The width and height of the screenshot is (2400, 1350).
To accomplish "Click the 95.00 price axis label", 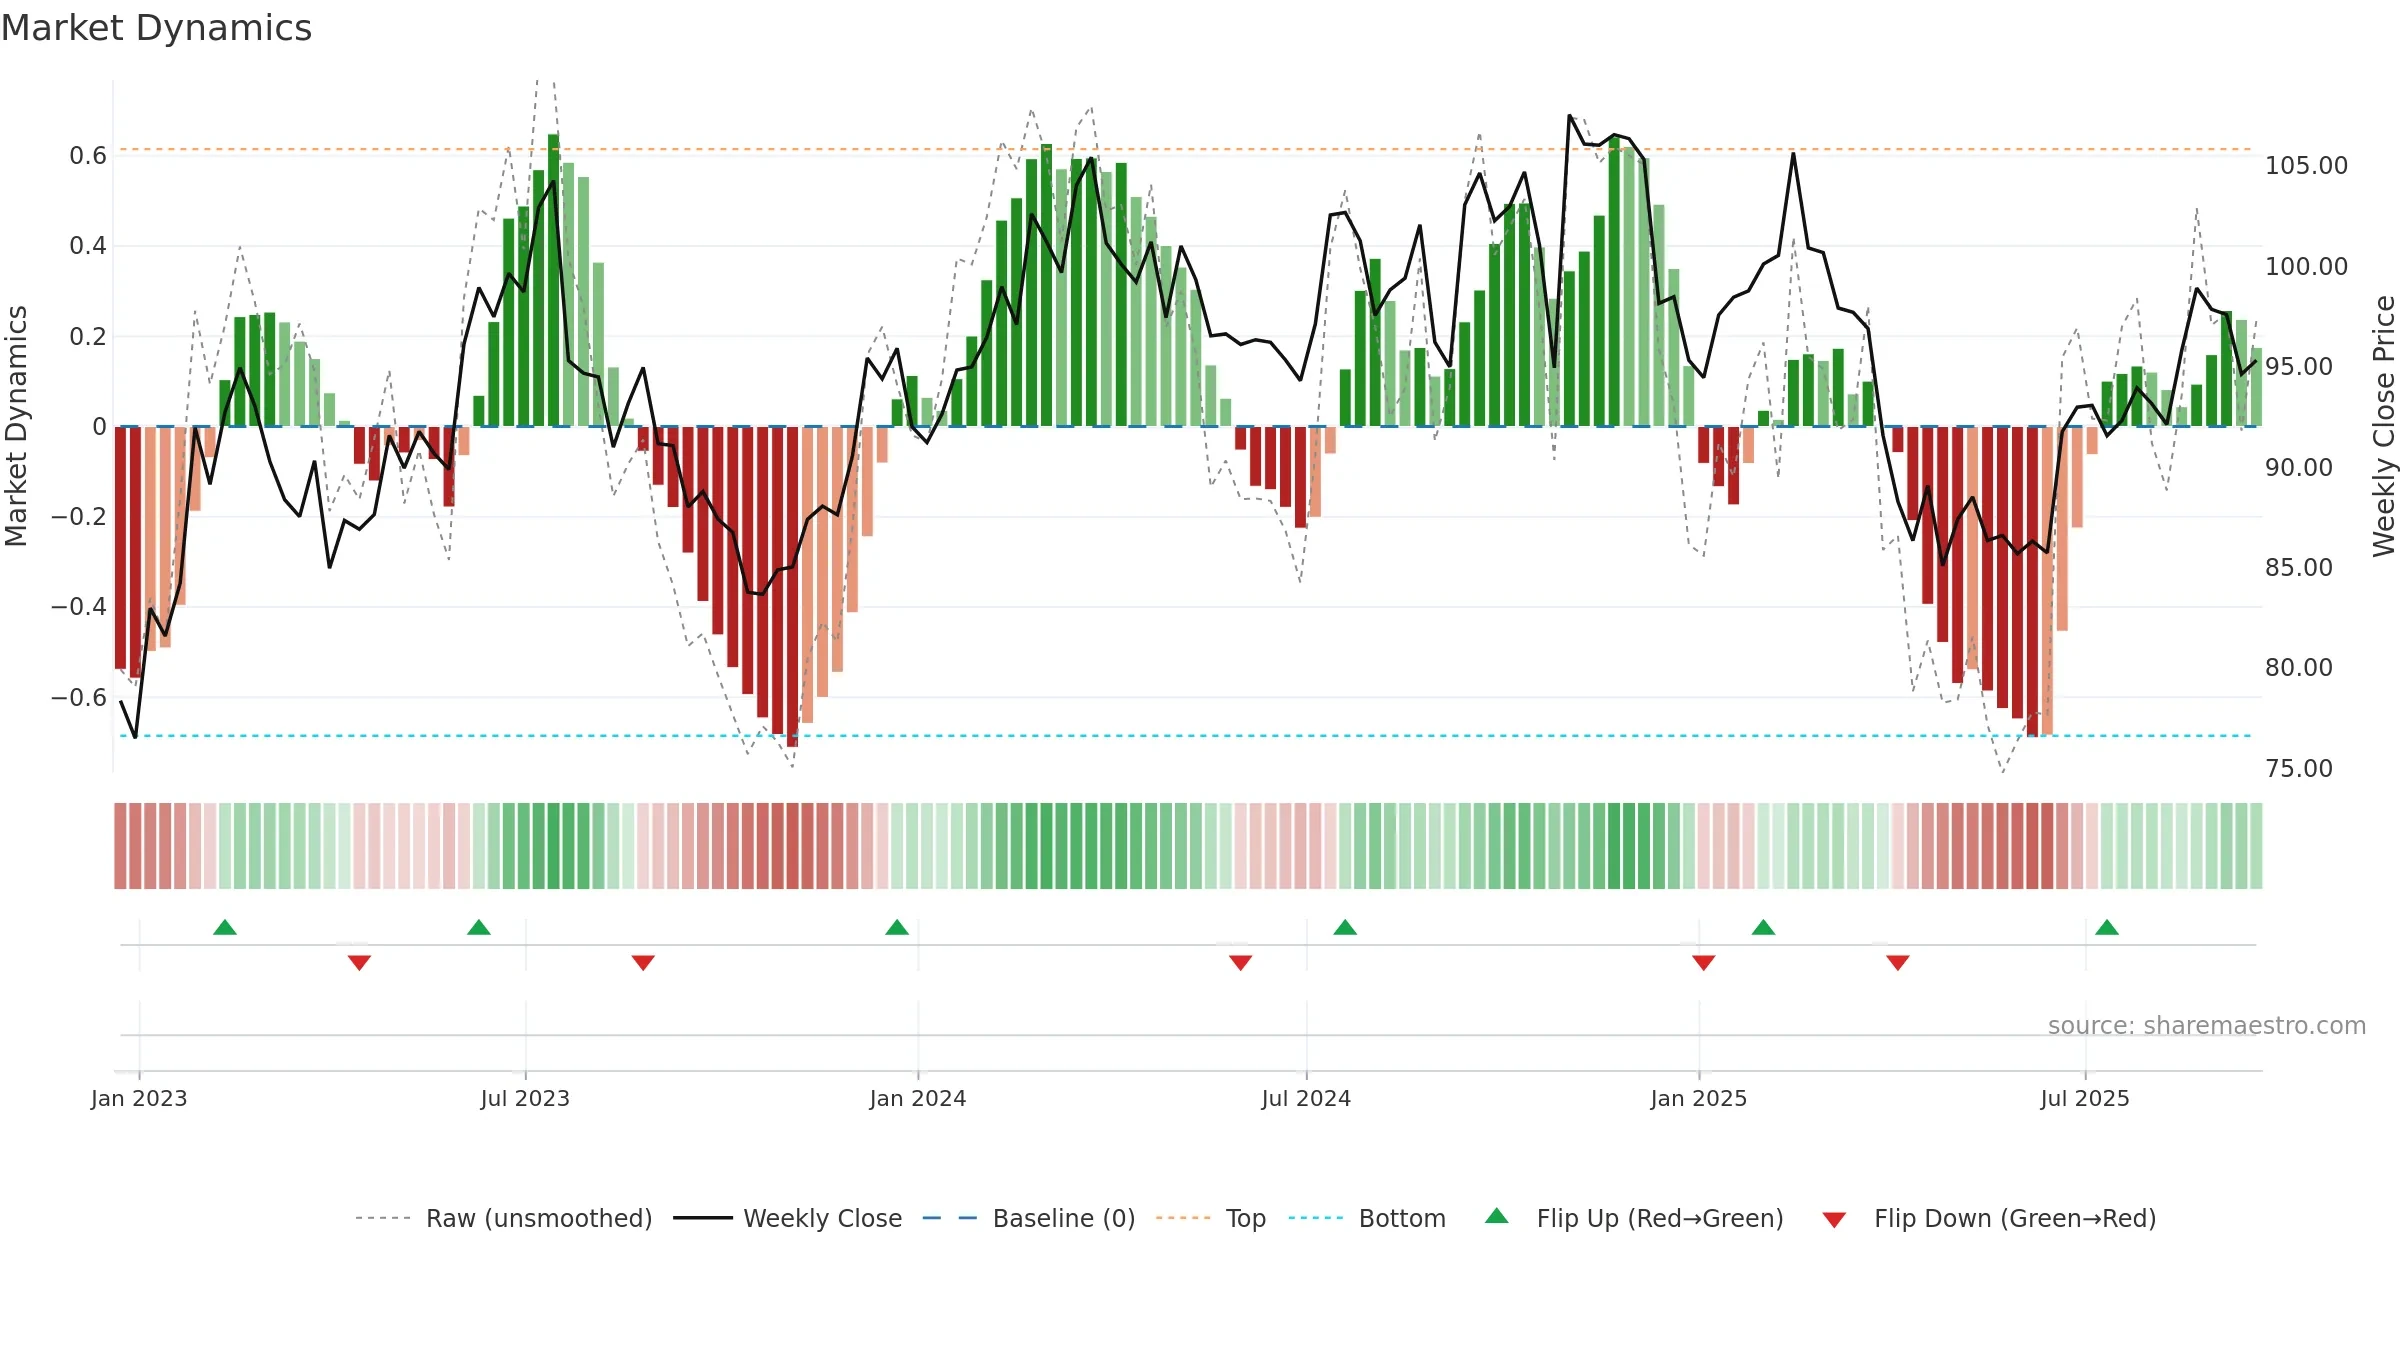I will coord(2299,366).
